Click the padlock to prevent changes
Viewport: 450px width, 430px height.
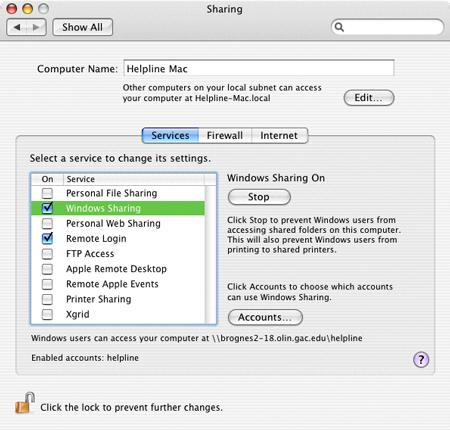[x=25, y=403]
